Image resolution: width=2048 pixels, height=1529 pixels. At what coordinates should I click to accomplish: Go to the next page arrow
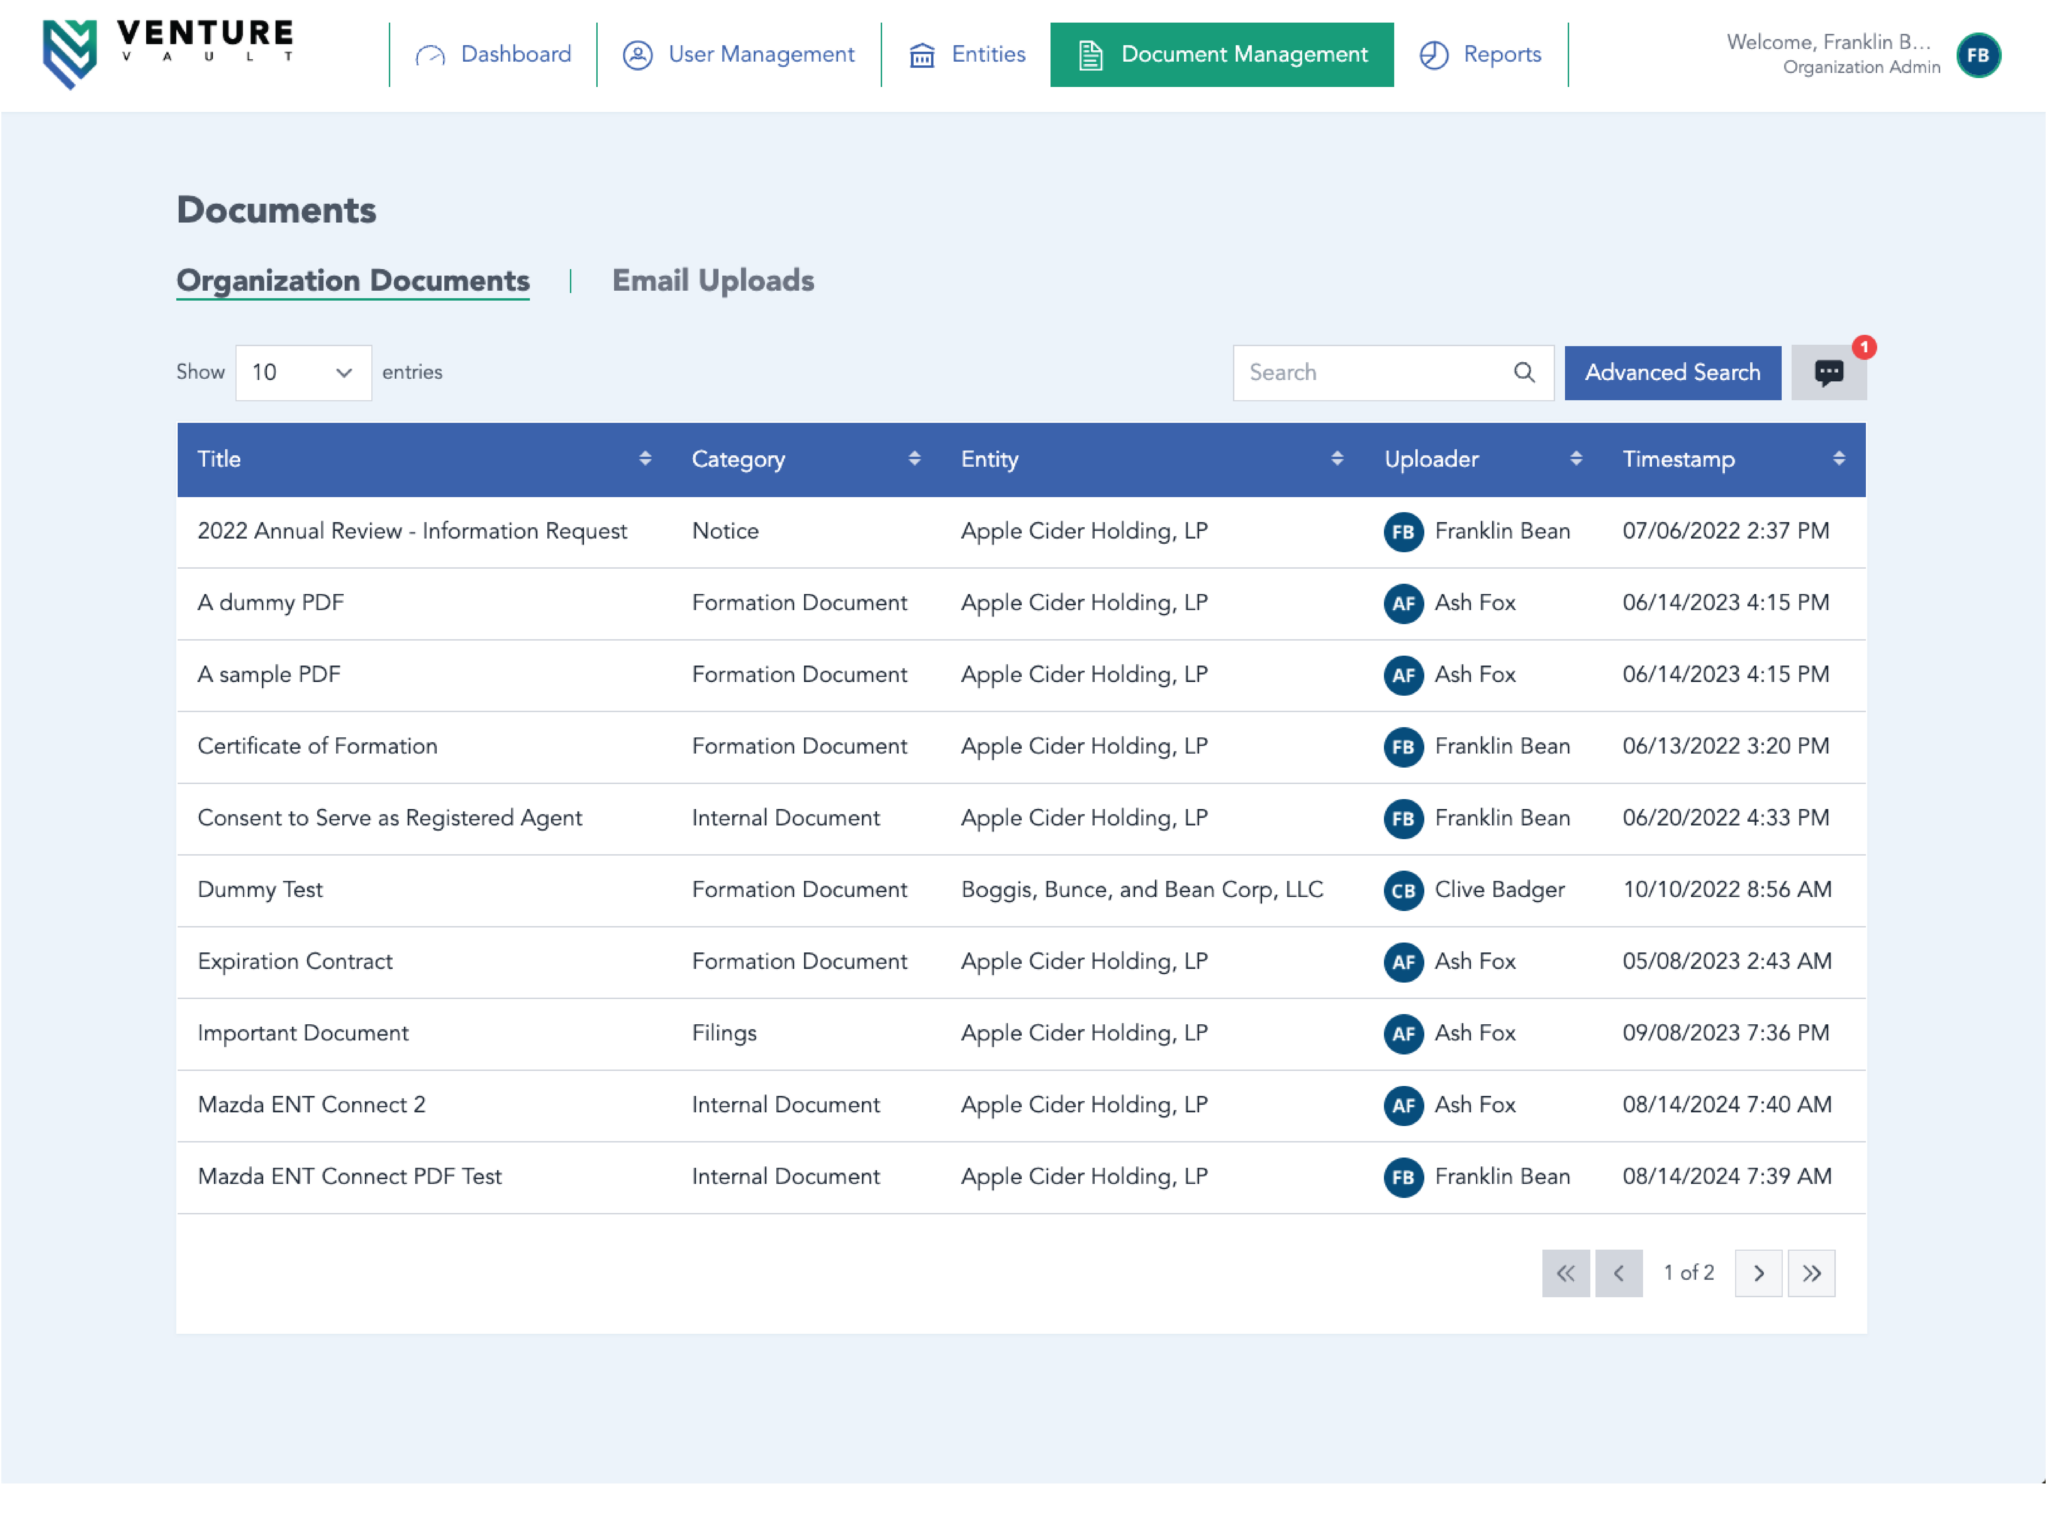1758,1273
